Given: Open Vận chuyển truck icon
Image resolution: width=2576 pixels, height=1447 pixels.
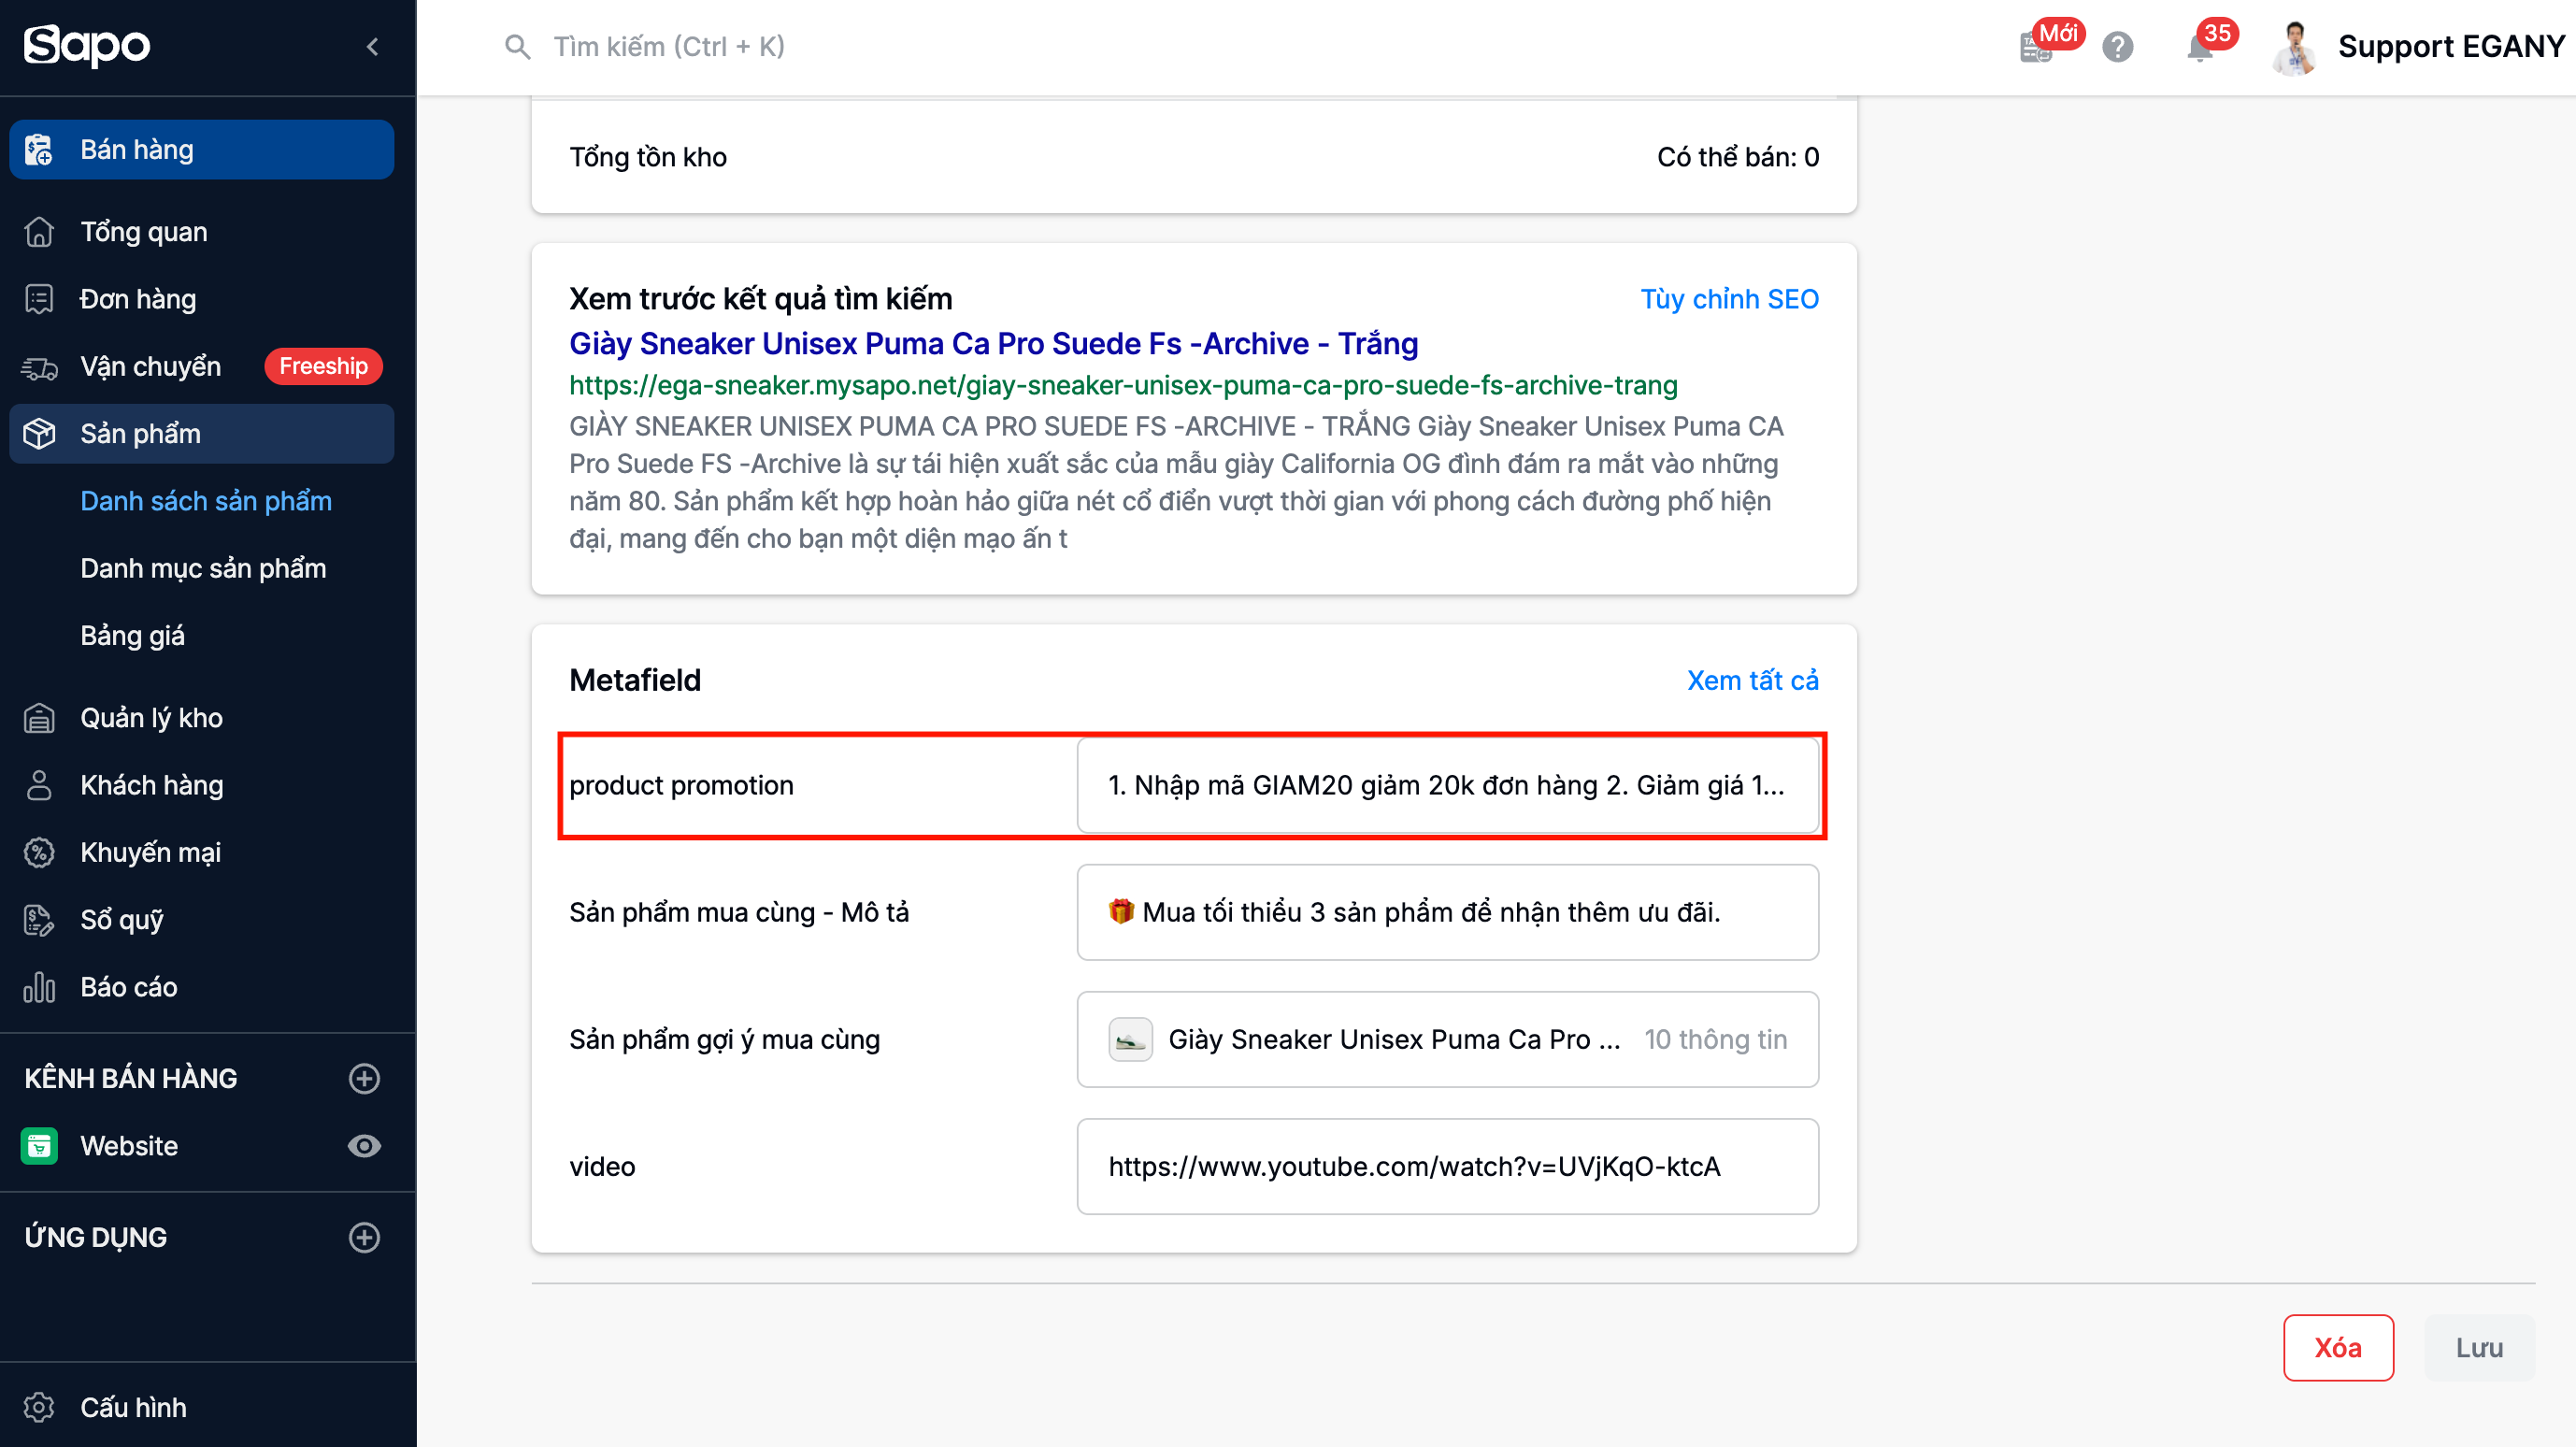Looking at the screenshot, I should coord(39,367).
